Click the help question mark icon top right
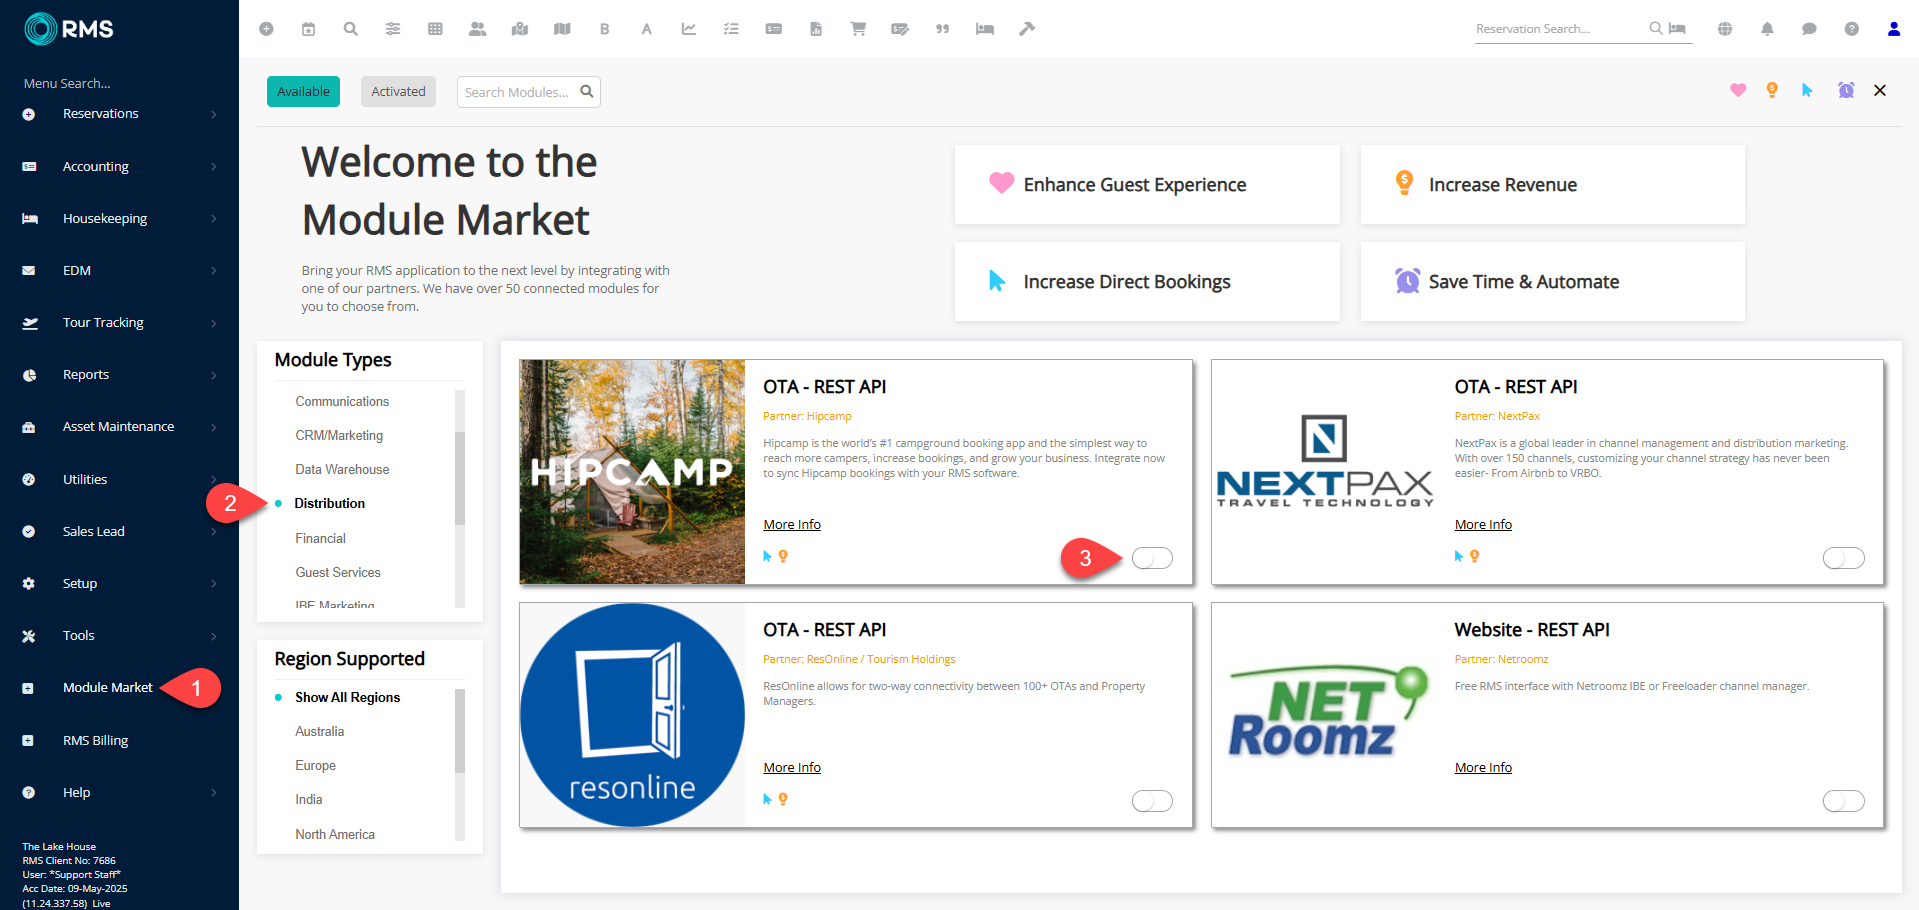1919x910 pixels. 1852,29
